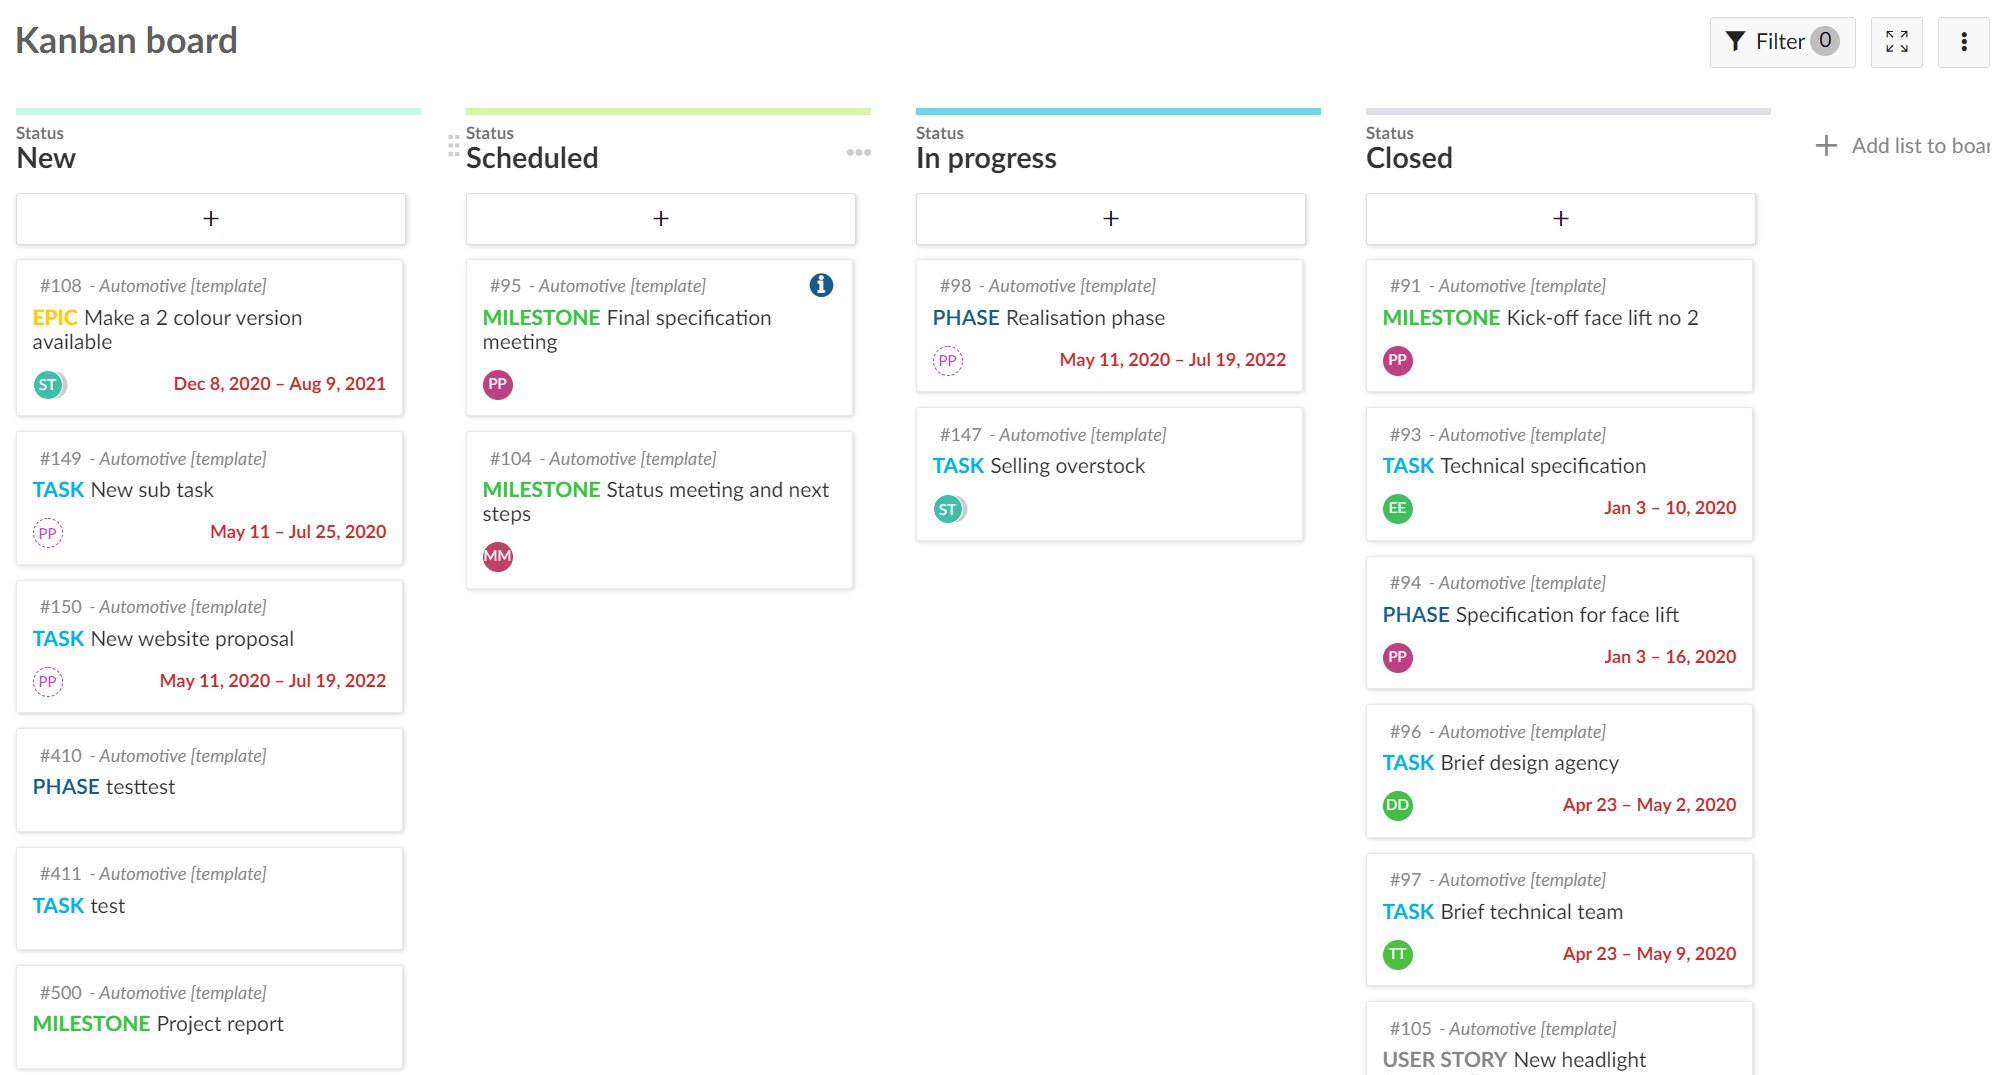Click the Scheduled column drag handle
This screenshot has width=1998, height=1075.
click(454, 146)
